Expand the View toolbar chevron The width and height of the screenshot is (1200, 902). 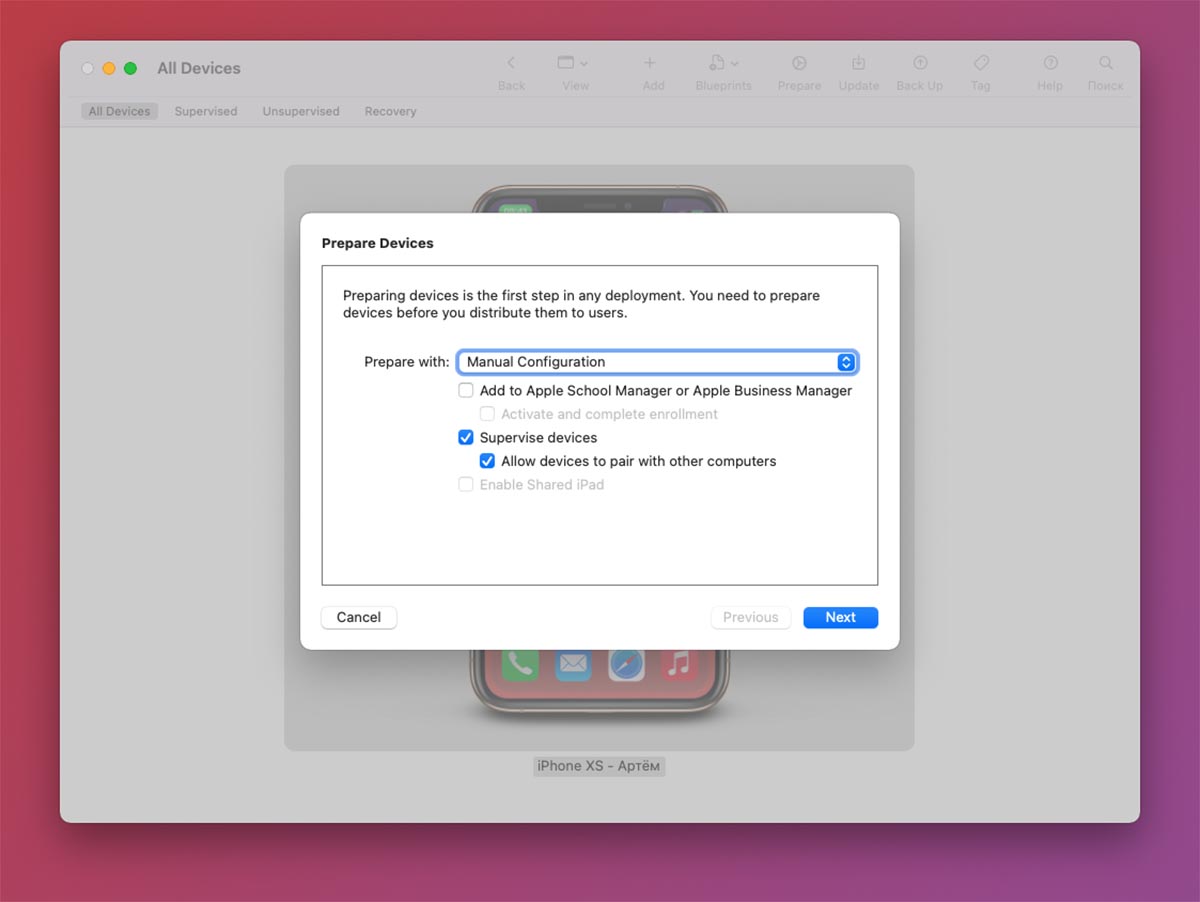(x=584, y=64)
